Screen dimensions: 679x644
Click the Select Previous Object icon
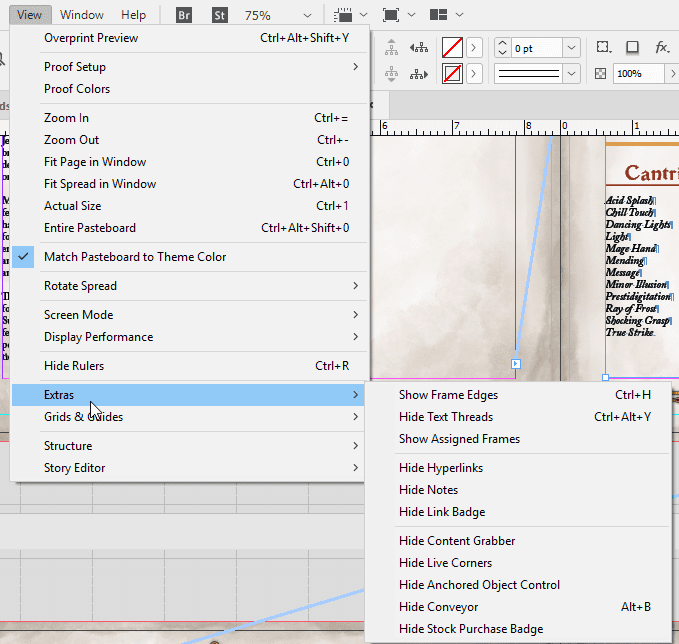pos(419,47)
